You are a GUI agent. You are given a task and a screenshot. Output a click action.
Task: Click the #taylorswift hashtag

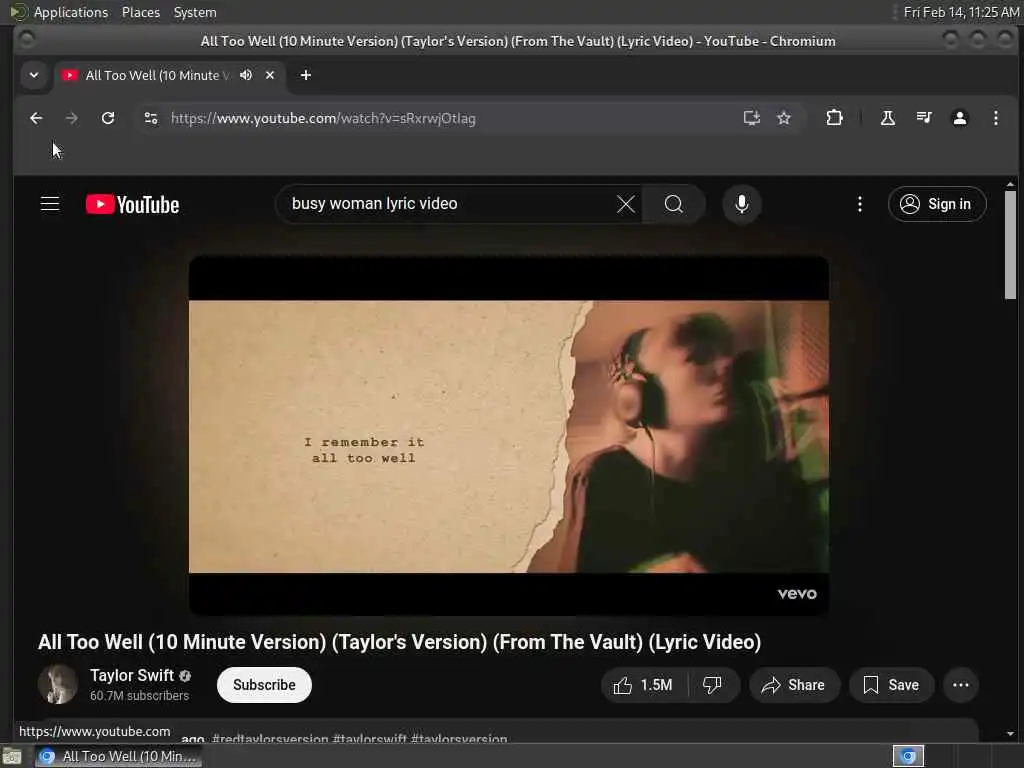pos(370,739)
